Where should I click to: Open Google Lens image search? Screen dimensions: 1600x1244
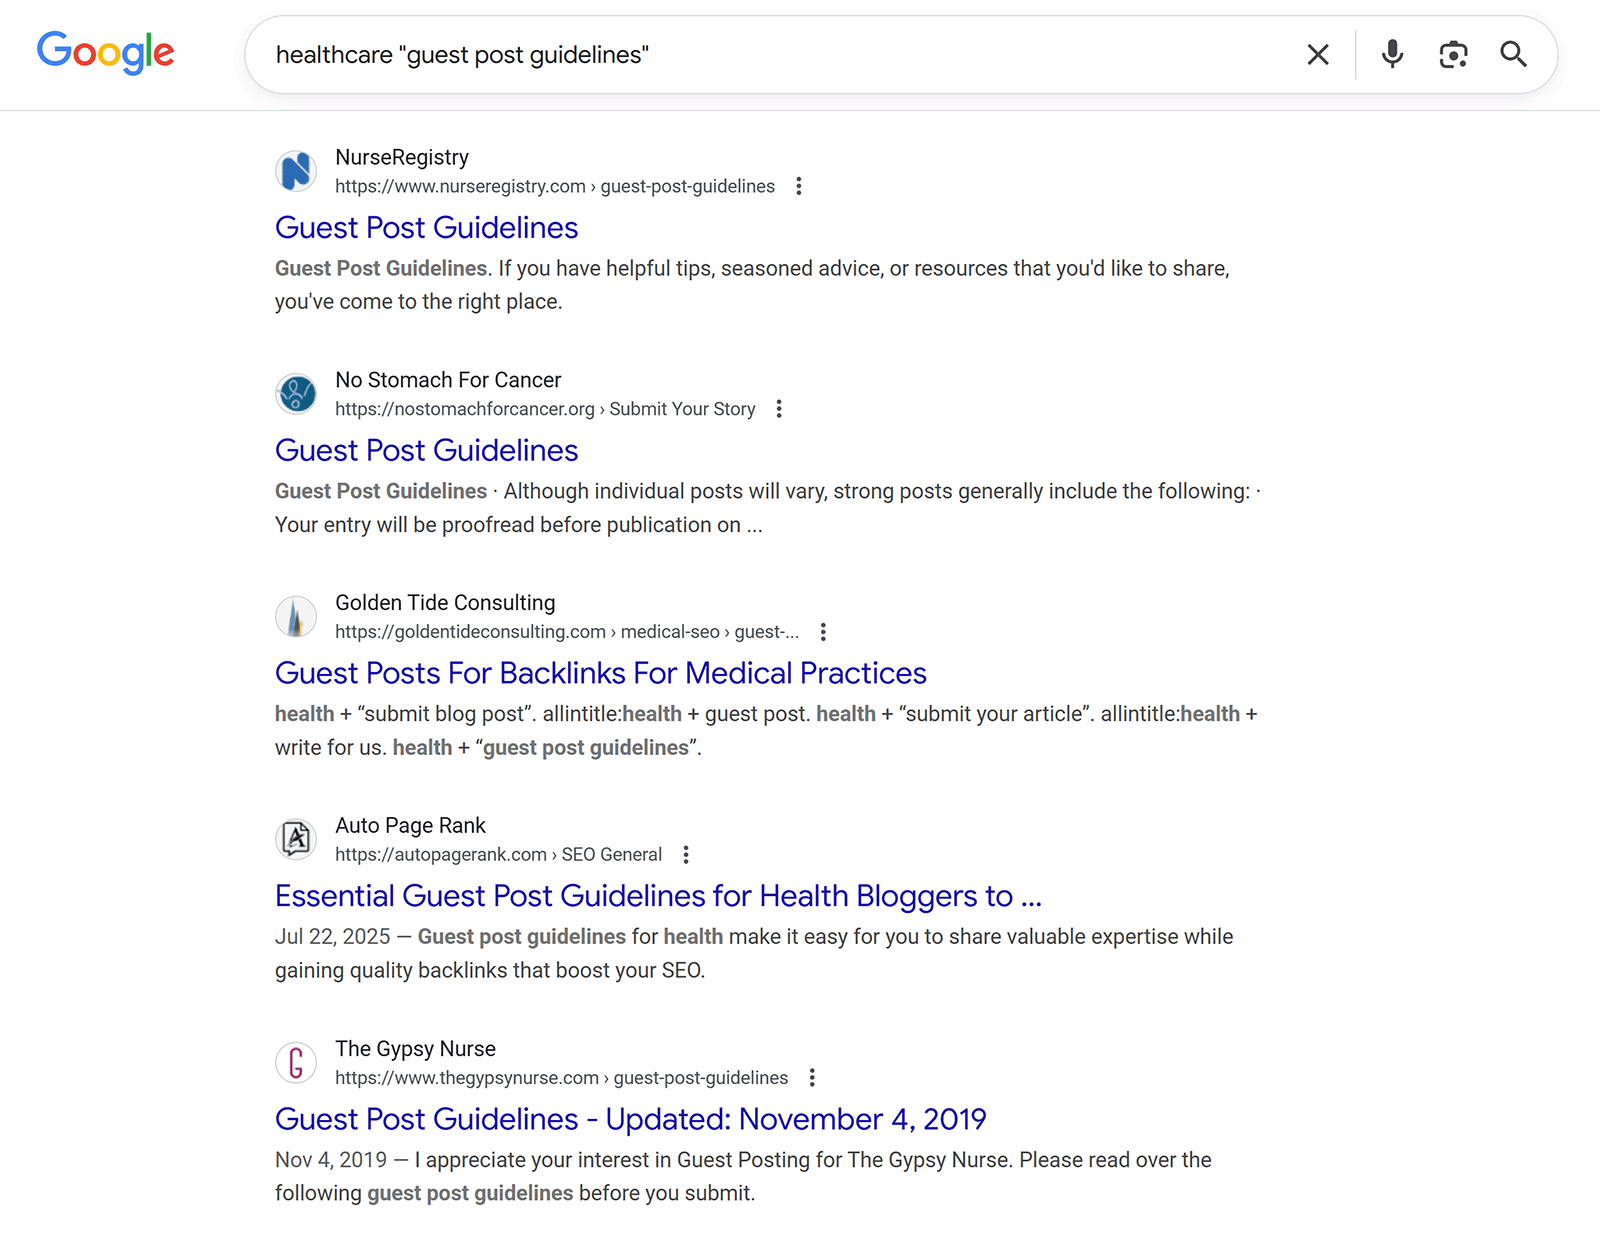pos(1452,55)
